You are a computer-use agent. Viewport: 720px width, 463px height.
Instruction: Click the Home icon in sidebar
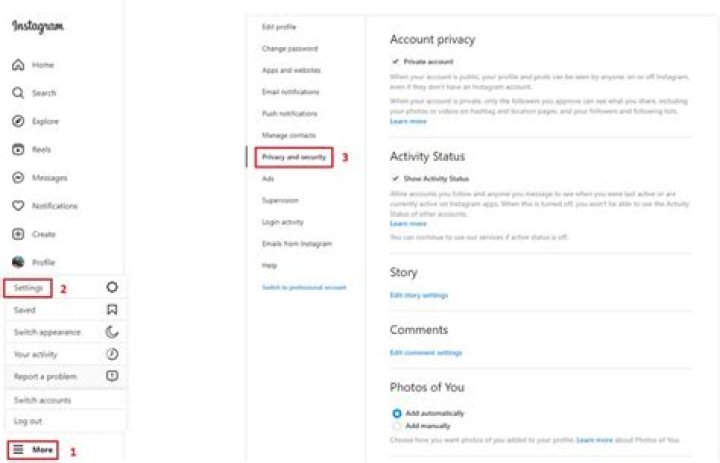click(x=18, y=65)
